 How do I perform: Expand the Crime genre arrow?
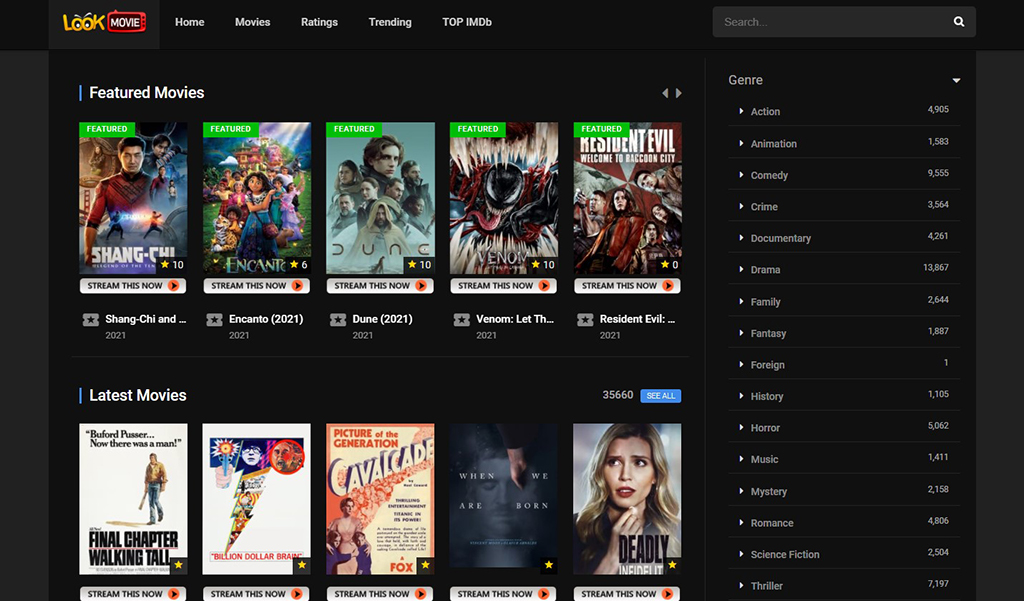pyautogui.click(x=741, y=206)
